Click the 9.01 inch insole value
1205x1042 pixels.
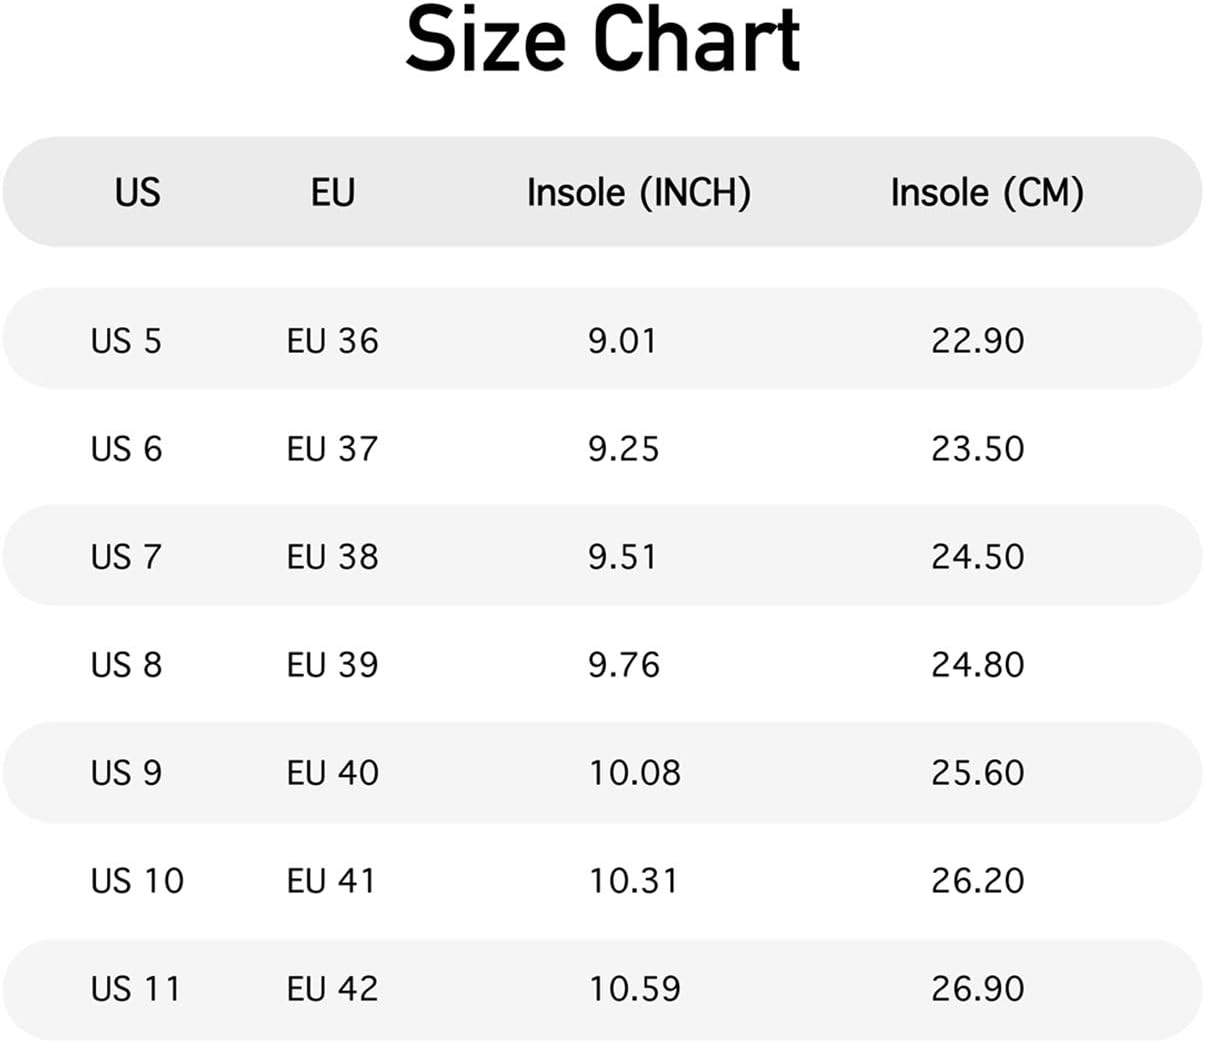coord(622,341)
